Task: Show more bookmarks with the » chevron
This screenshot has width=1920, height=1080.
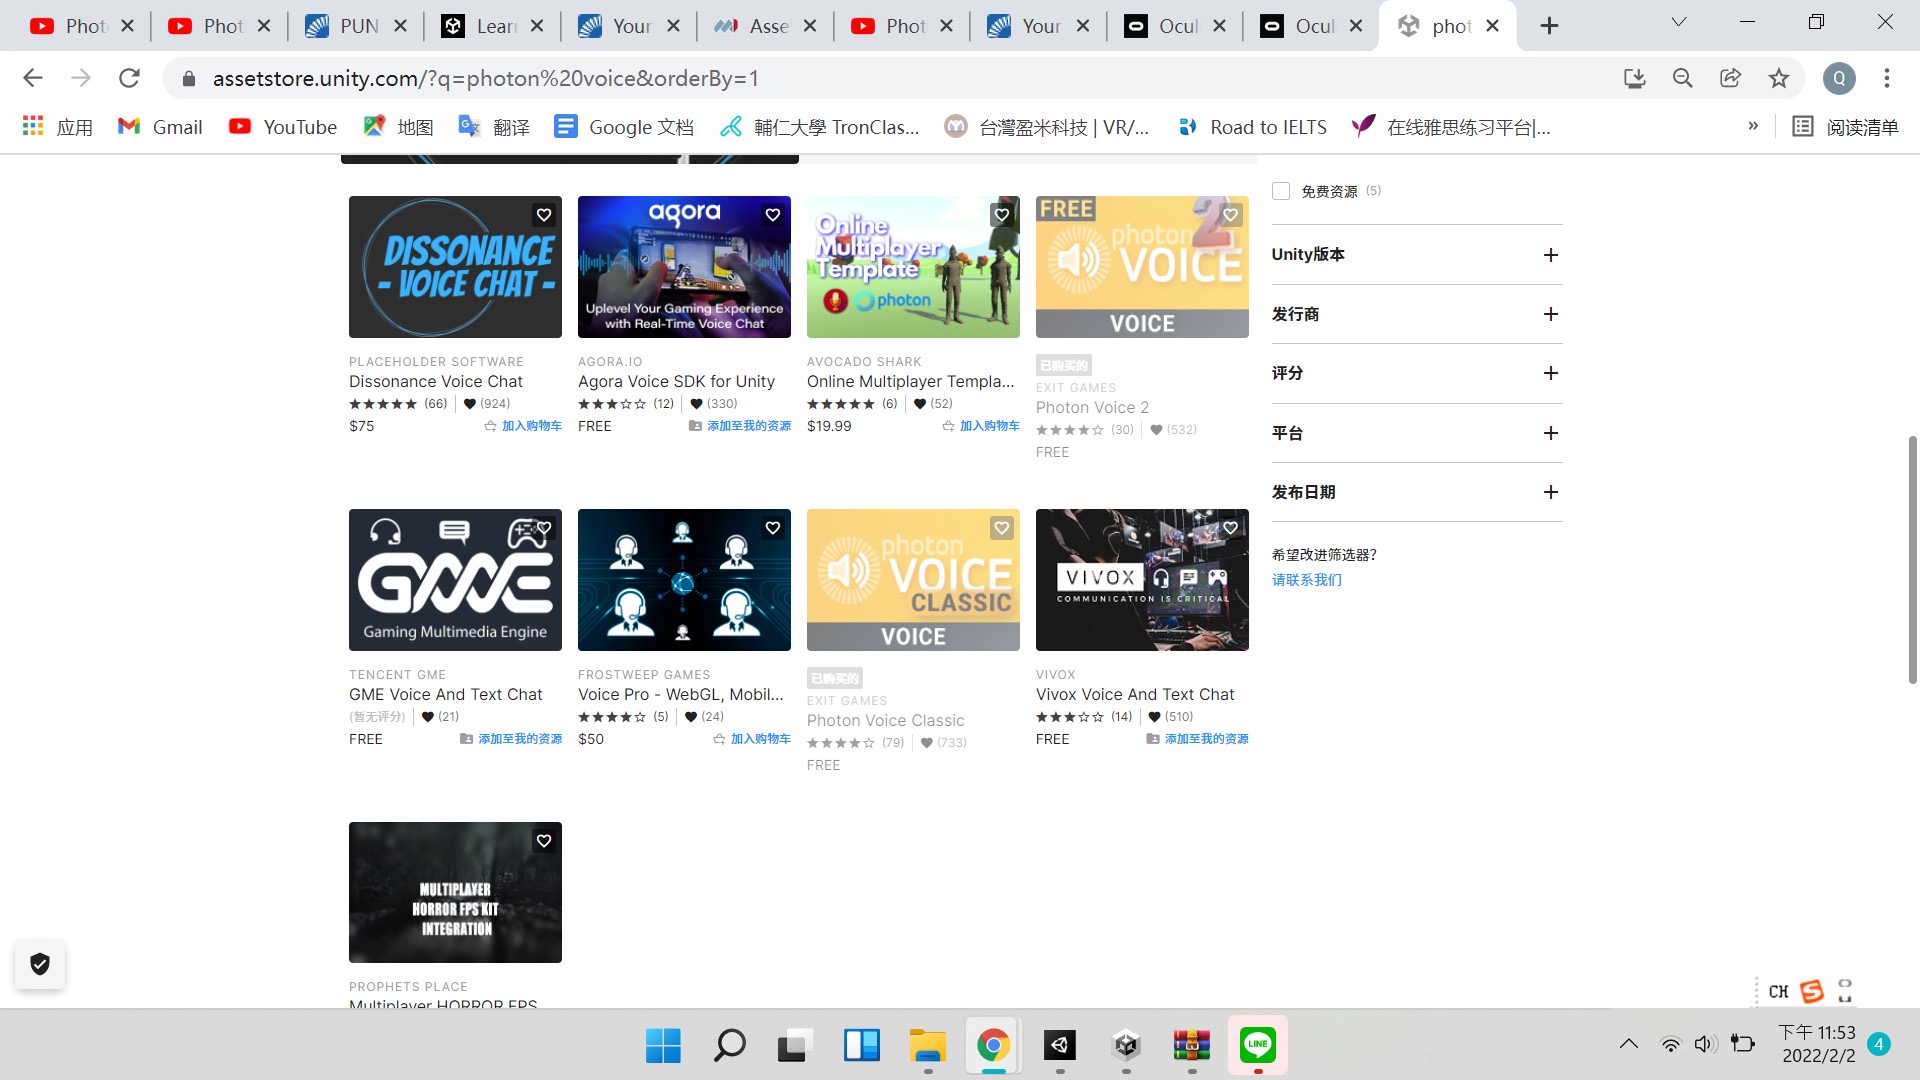Action: 1753,126
